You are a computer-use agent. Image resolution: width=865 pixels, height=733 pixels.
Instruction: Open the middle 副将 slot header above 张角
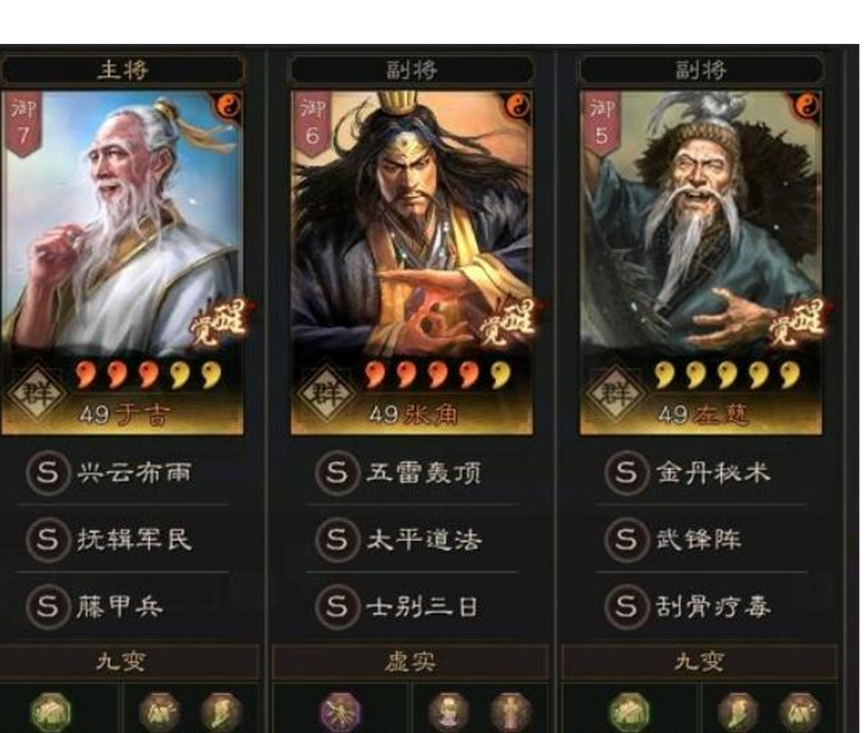[x=412, y=70]
